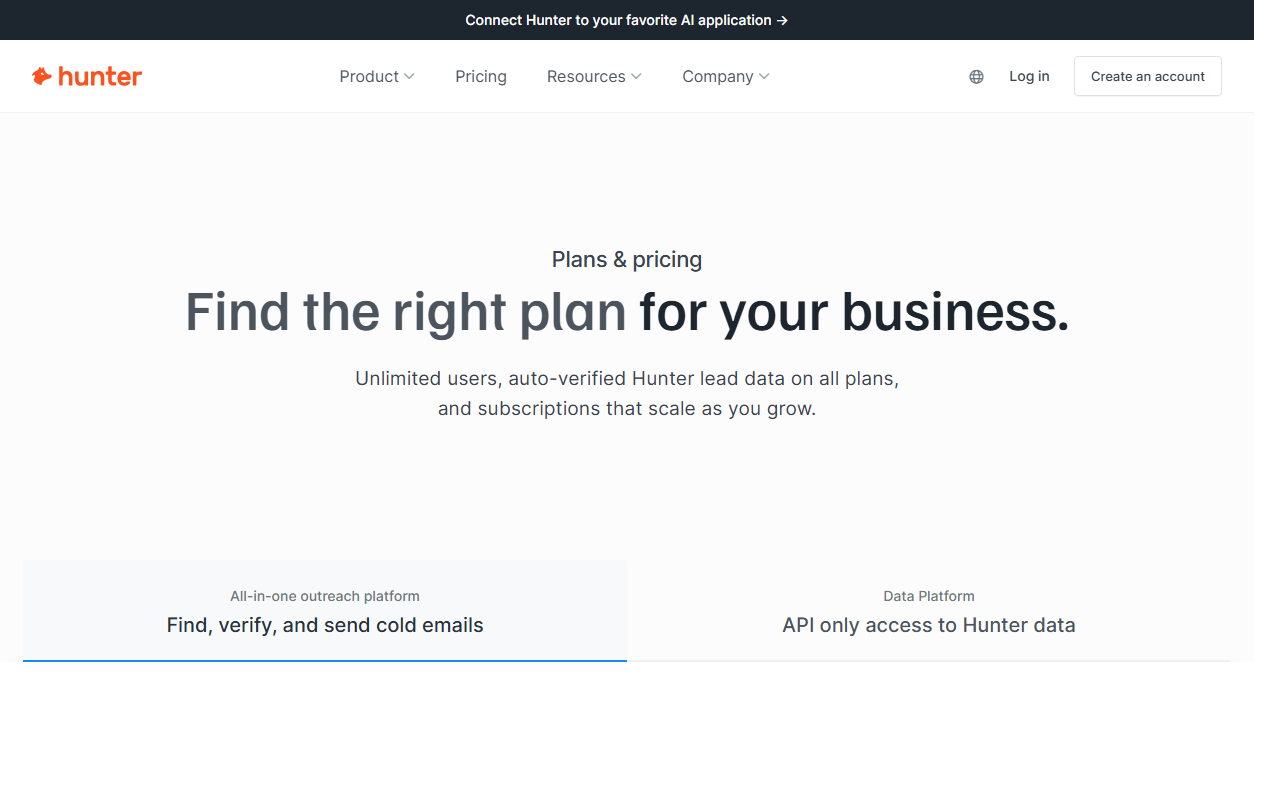
Task: Click the 'Find the right plan' headline
Action: (x=627, y=311)
